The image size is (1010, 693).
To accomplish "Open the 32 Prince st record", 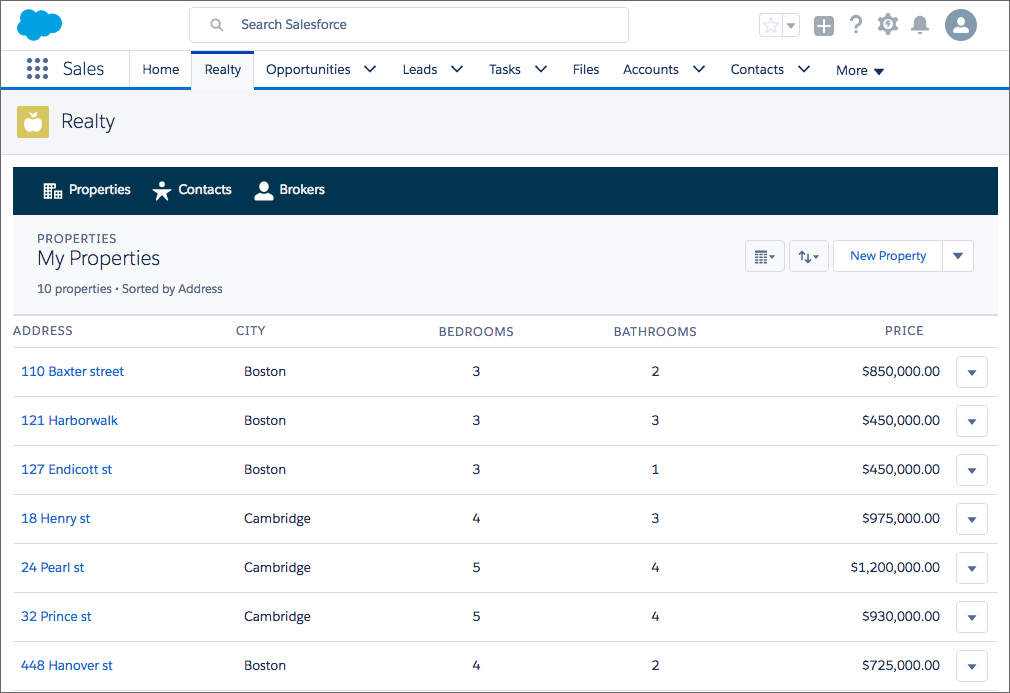I will (56, 616).
